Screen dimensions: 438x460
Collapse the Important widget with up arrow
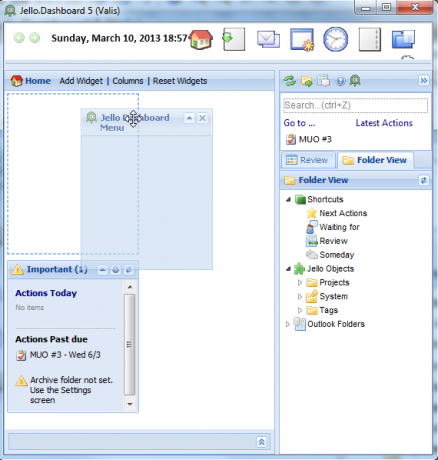[102, 270]
